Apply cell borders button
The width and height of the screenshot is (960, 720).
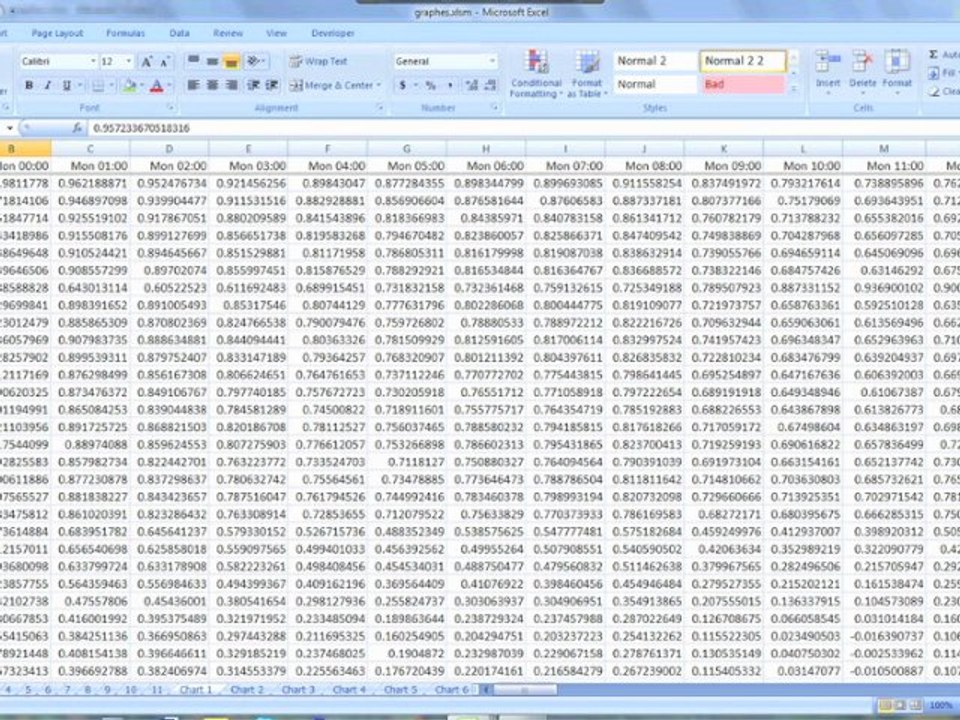[98, 86]
